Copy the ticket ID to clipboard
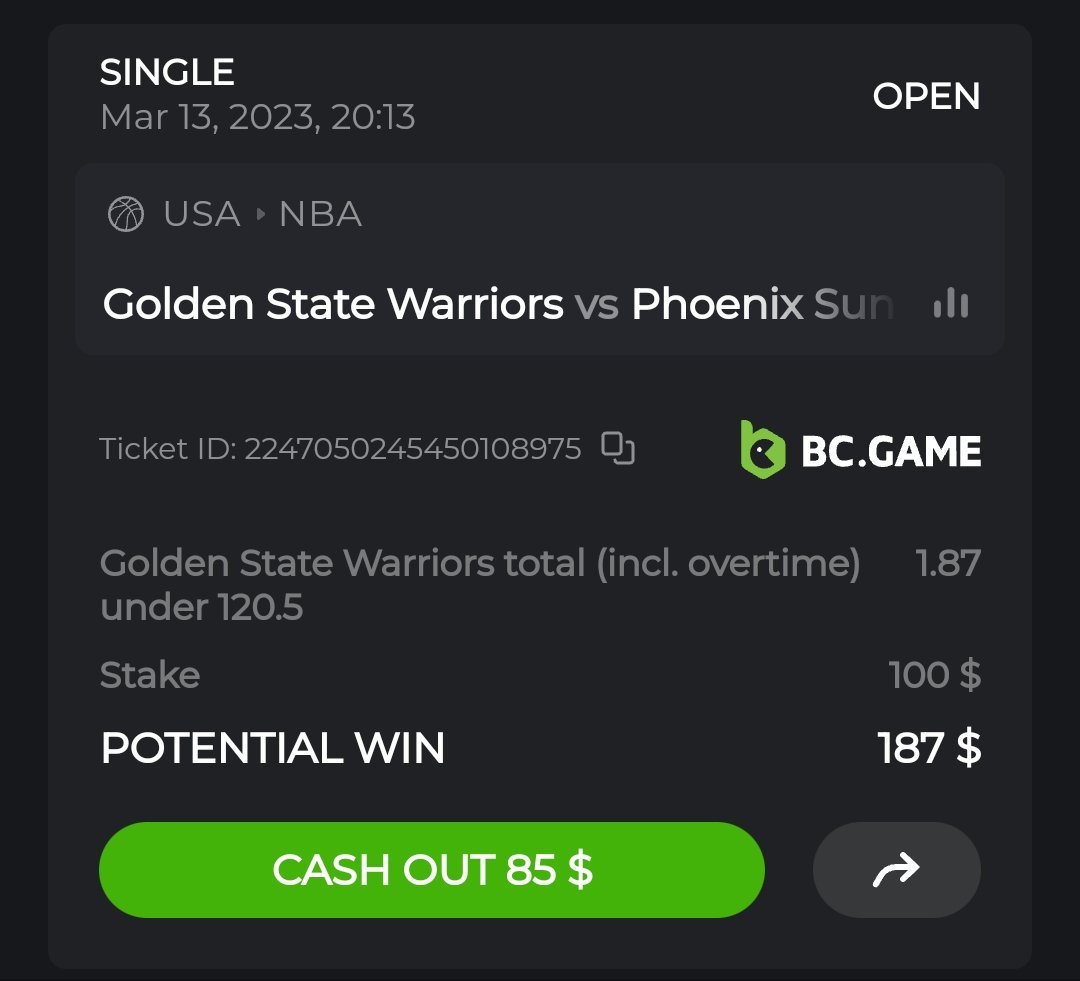 coord(618,449)
